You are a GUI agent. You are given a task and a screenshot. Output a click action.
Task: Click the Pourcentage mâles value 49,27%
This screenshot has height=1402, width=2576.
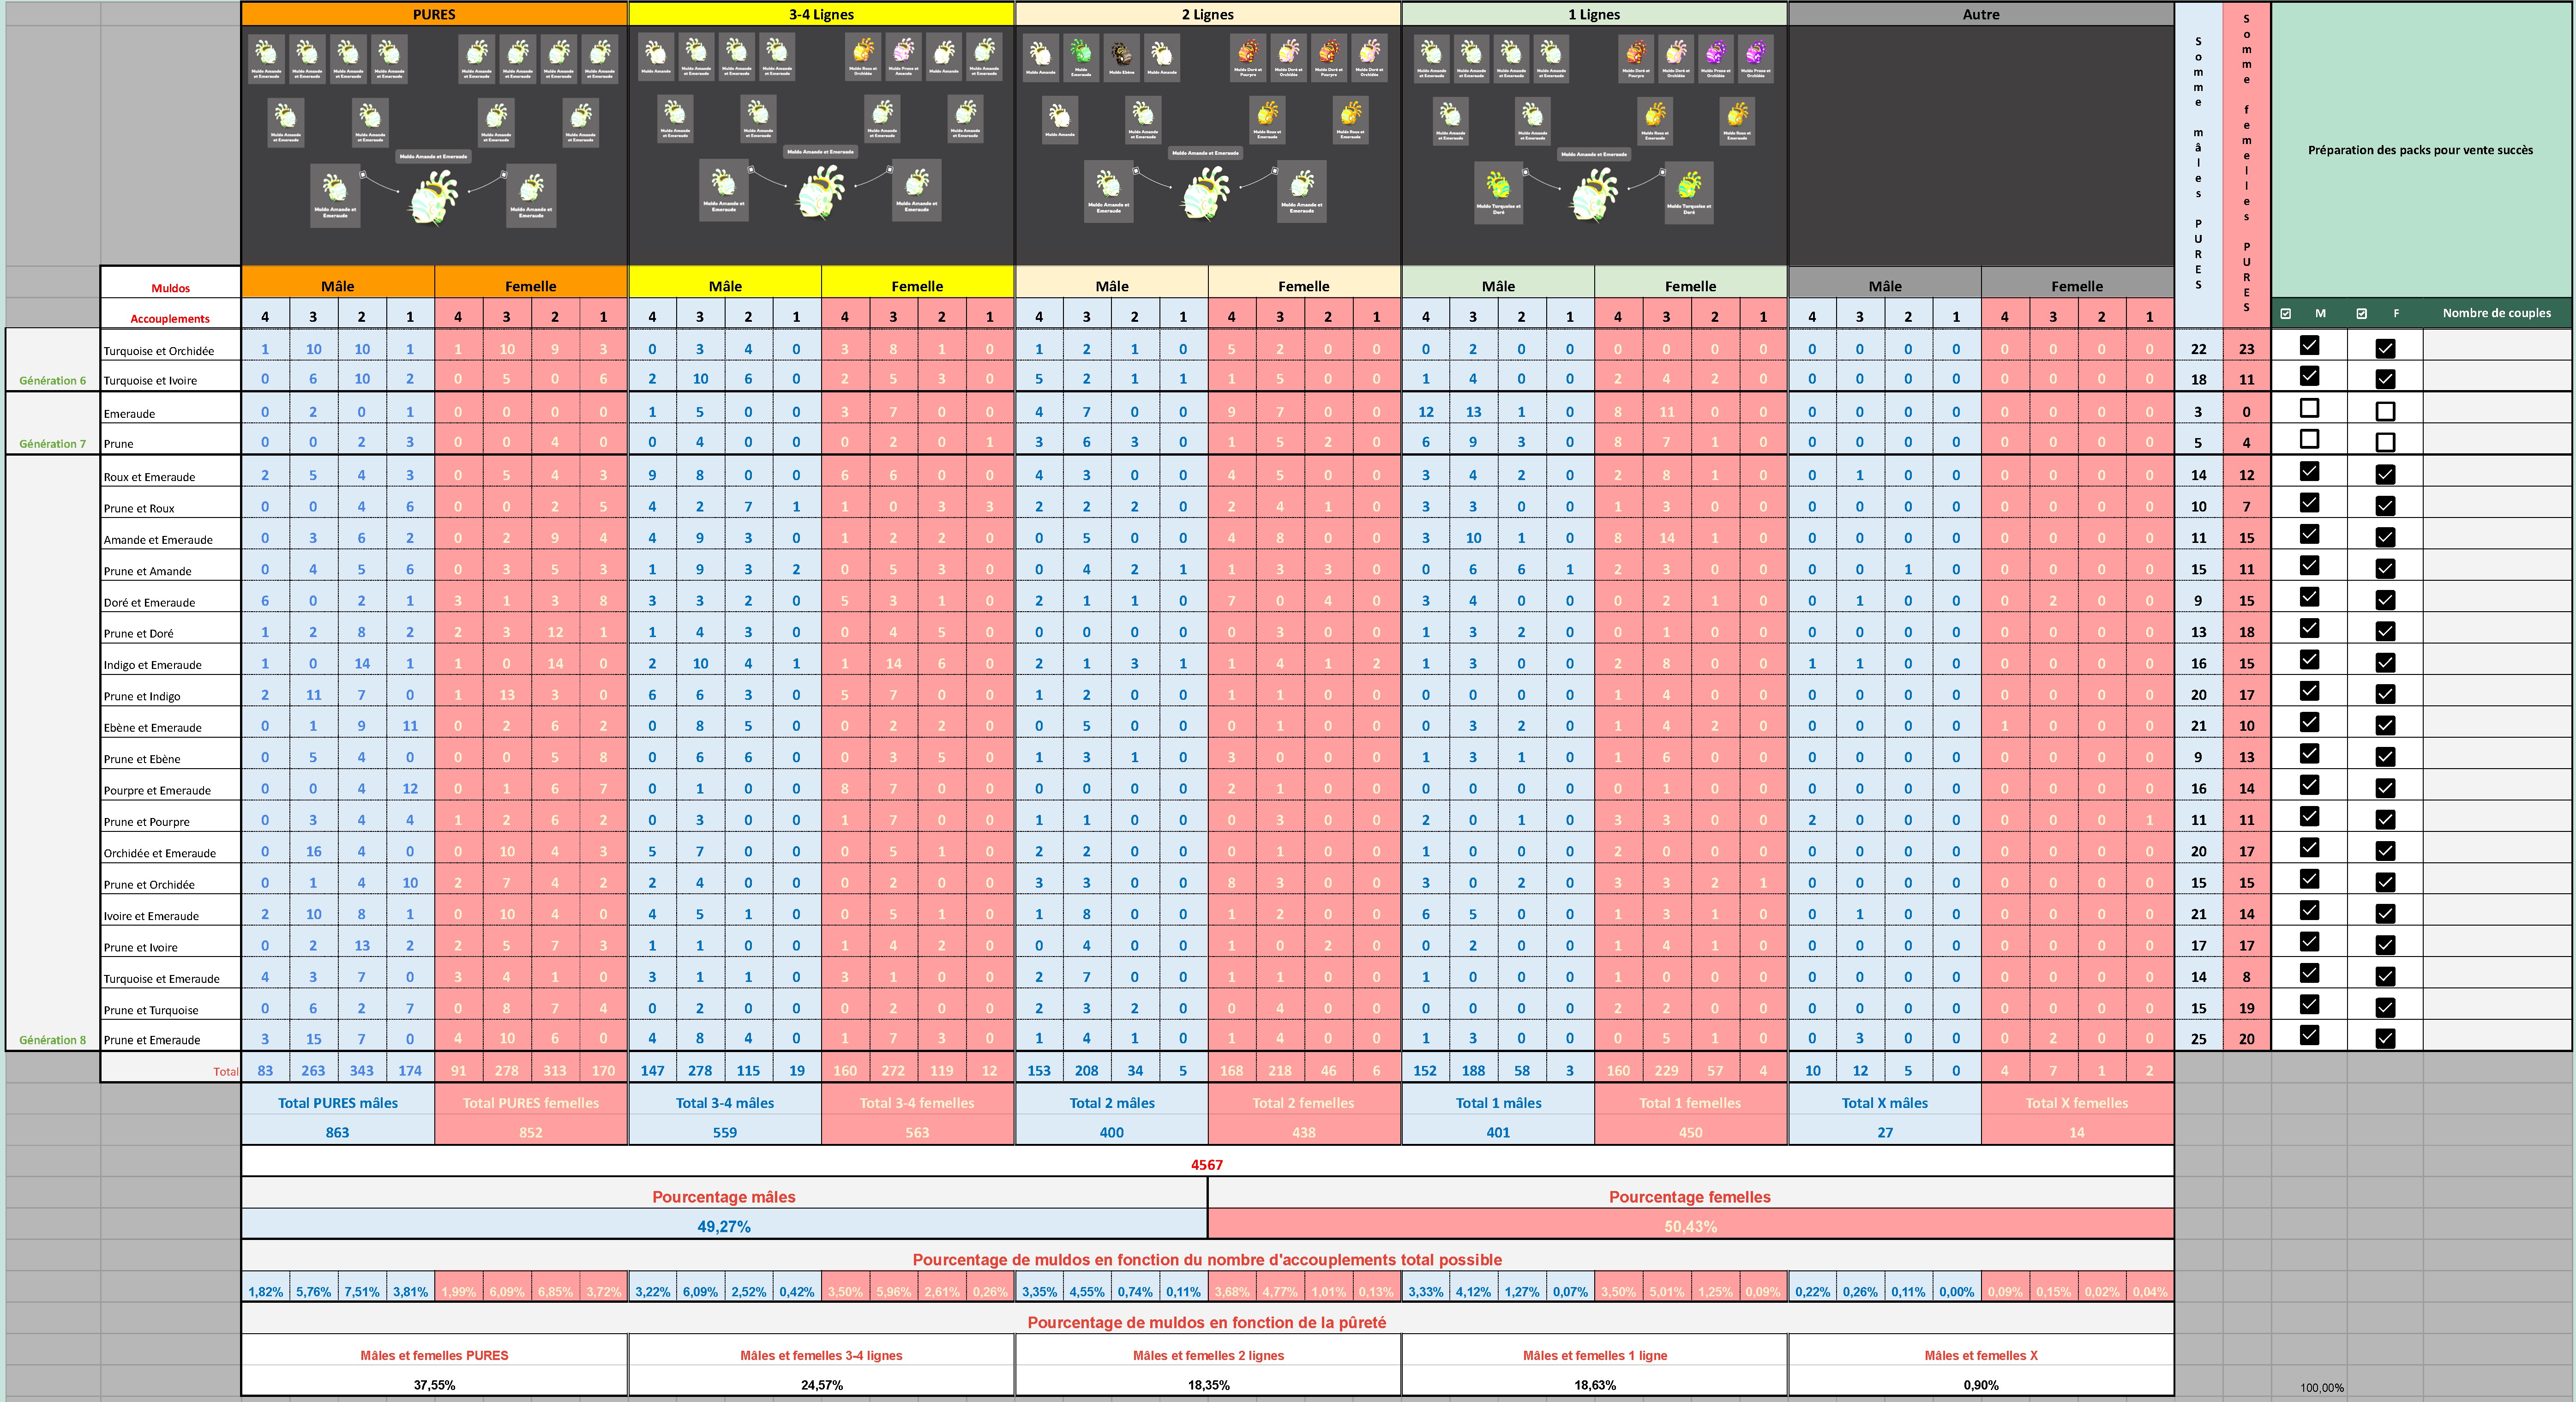pos(724,1226)
